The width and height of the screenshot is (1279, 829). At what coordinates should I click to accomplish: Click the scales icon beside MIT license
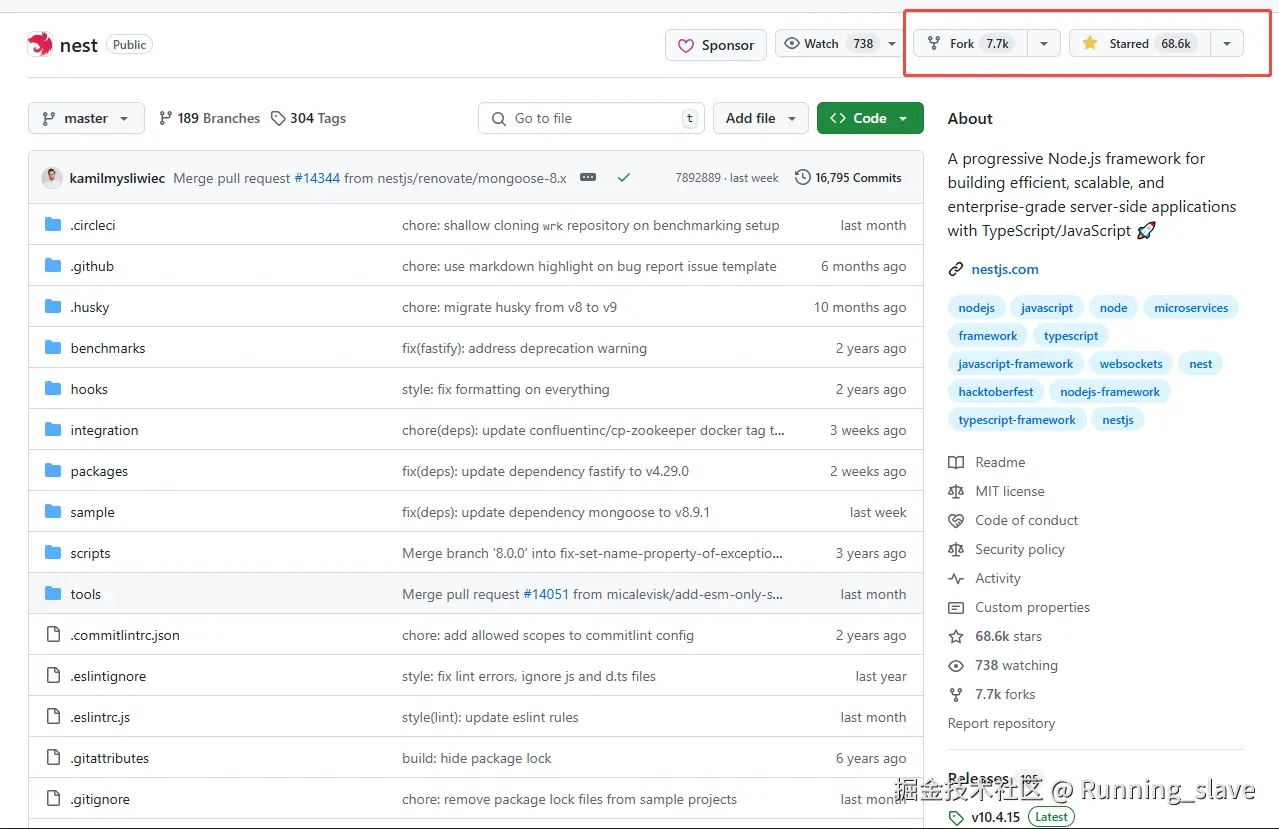(x=956, y=491)
